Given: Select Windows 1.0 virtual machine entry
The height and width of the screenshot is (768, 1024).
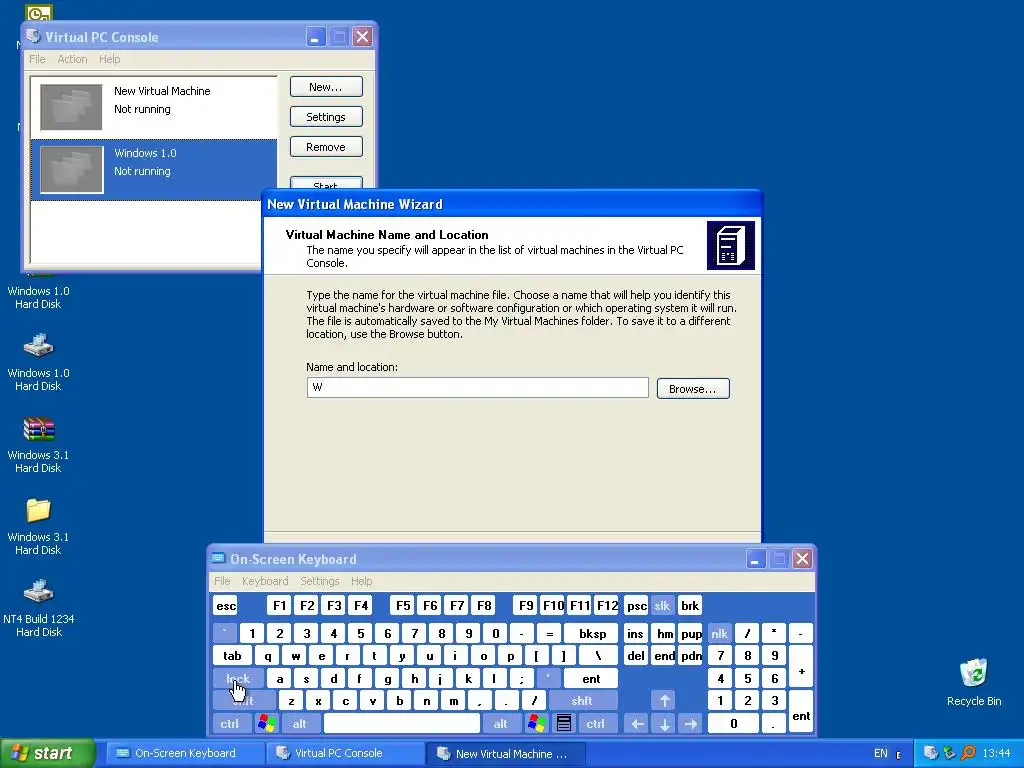Looking at the screenshot, I should 154,169.
